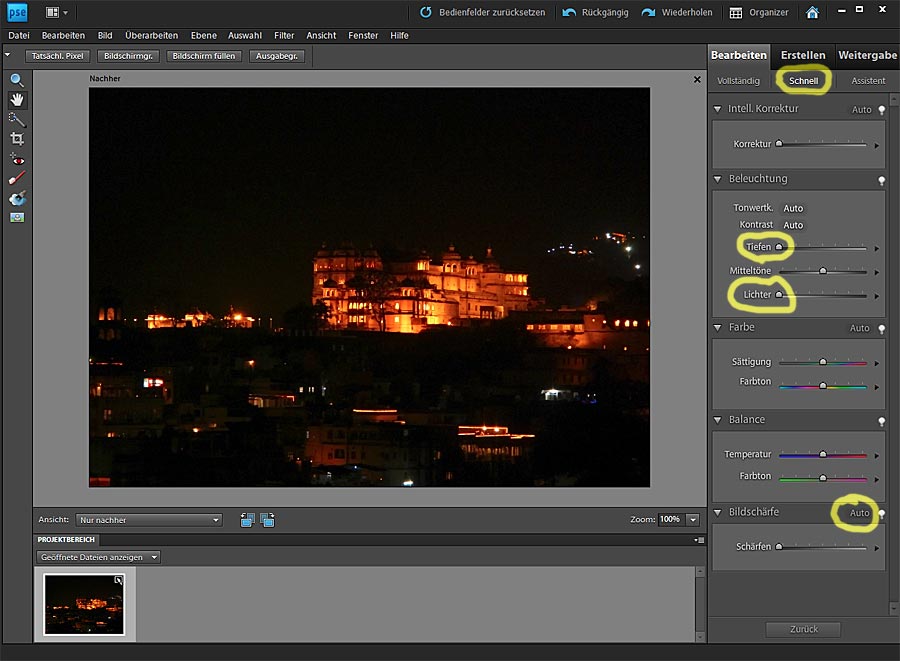Screen dimensions: 900x661
Task: Click the Bildschirm füllen button
Action: click(204, 56)
